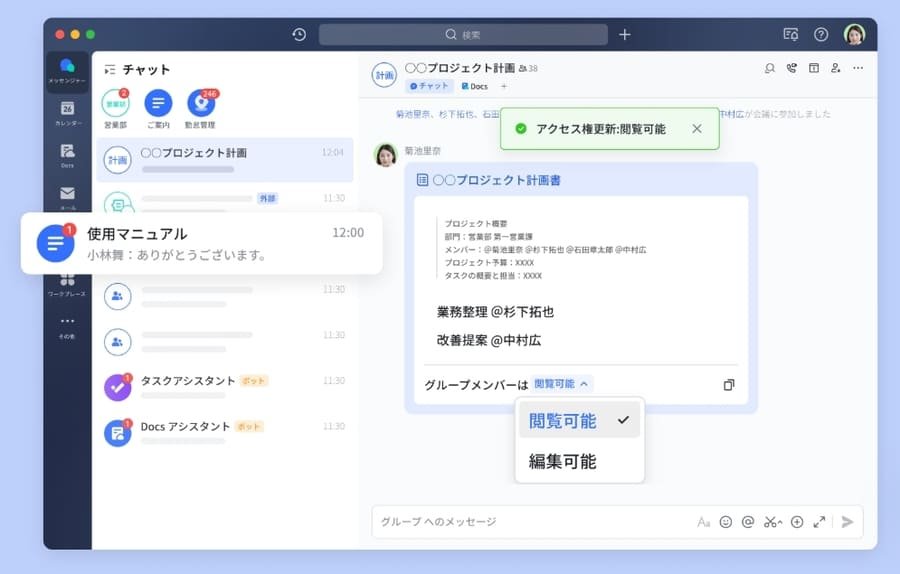This screenshot has height=574, width=900.
Task: Switch to the Docs tab in the header
Action: tap(475, 86)
